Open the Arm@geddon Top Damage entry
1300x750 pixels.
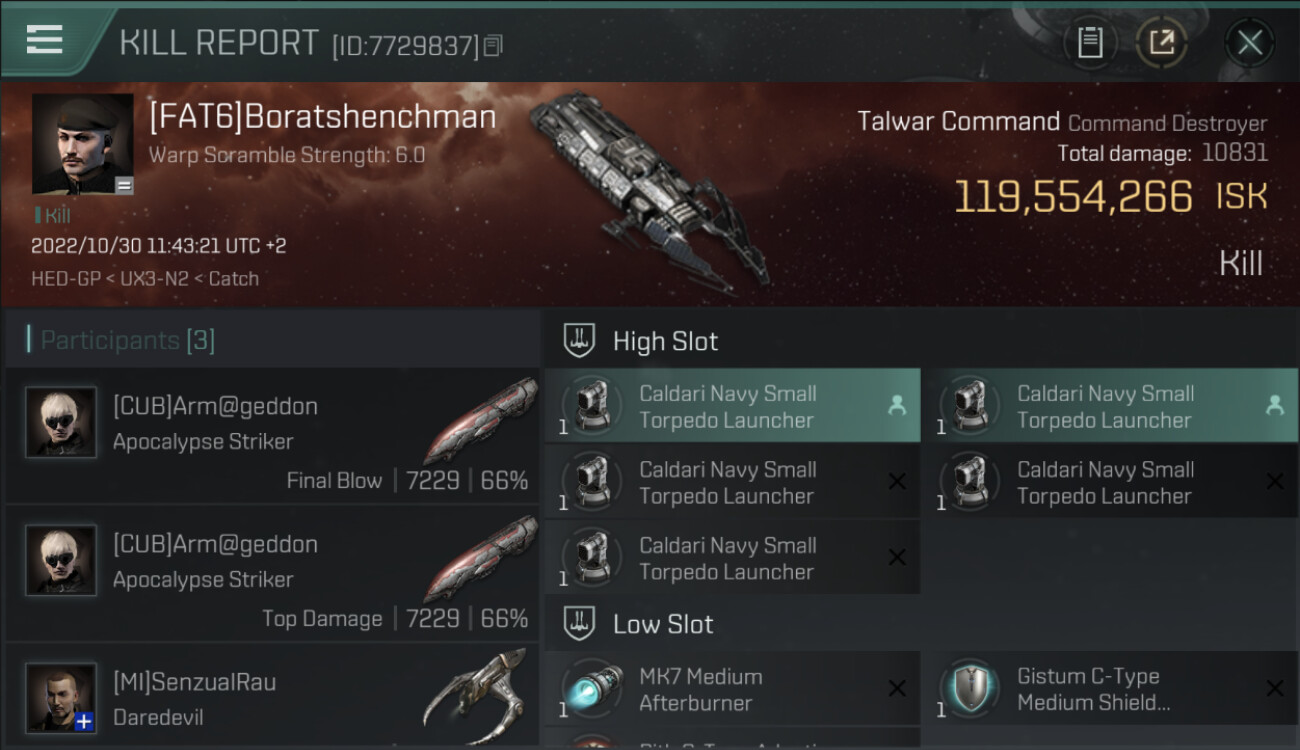[x=272, y=574]
